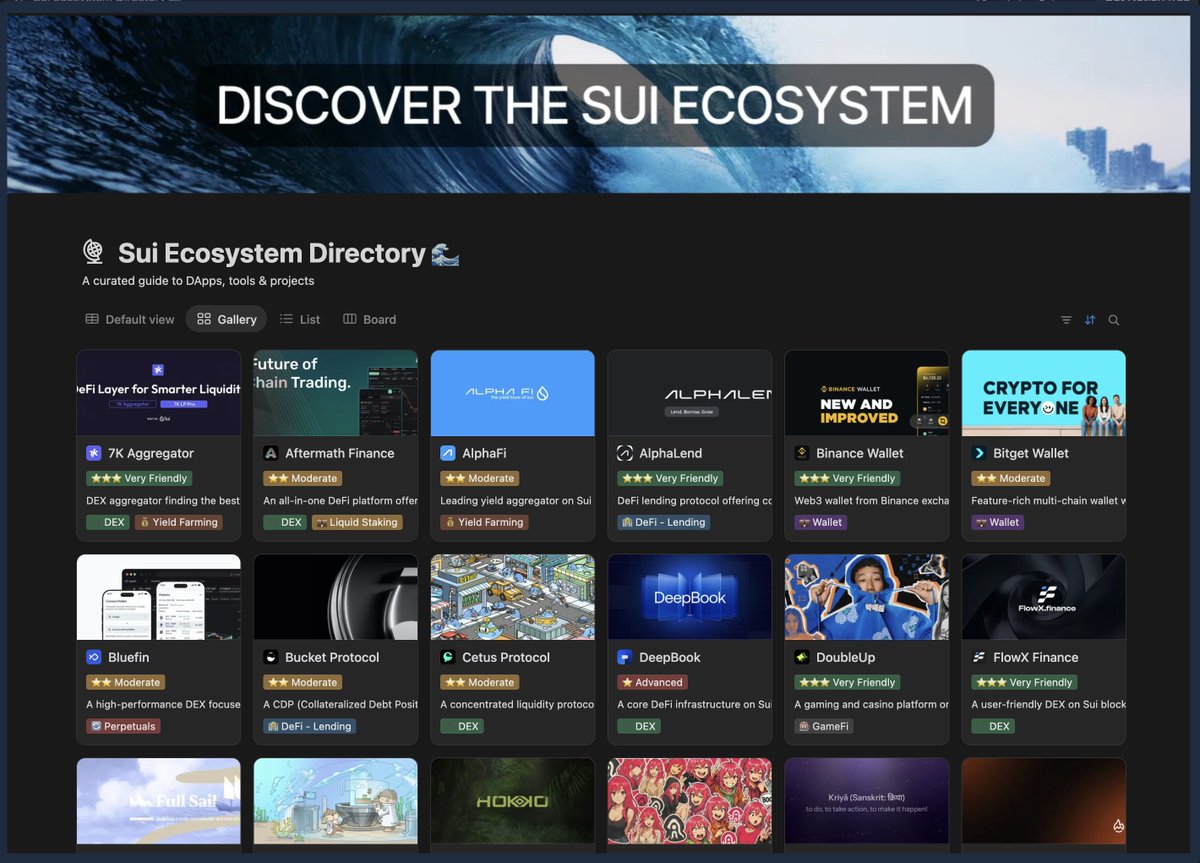Open the FlowX.finance cover image

(1044, 597)
